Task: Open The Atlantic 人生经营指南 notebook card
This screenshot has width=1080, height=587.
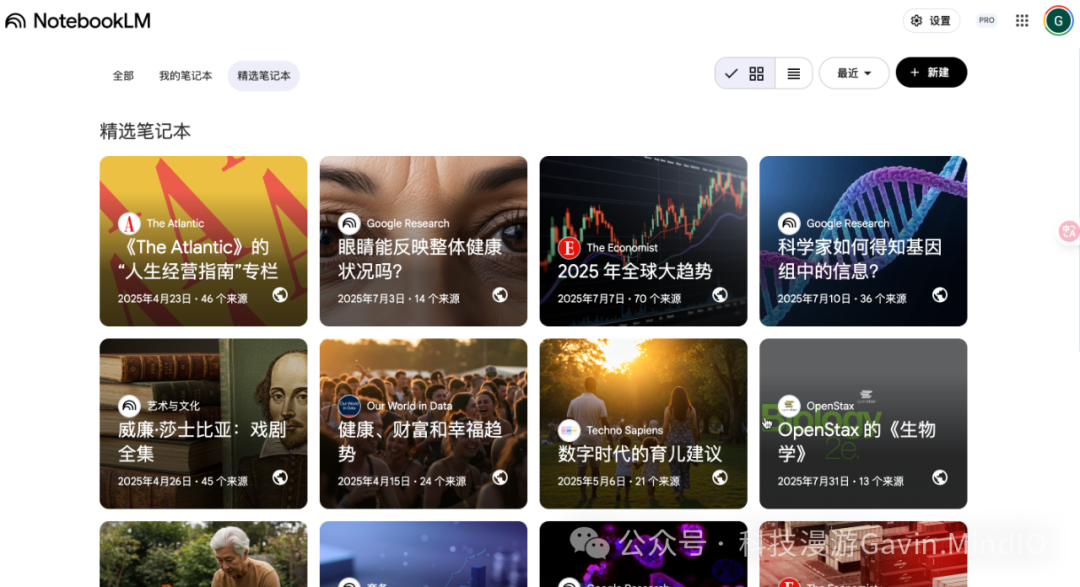Action: (x=203, y=241)
